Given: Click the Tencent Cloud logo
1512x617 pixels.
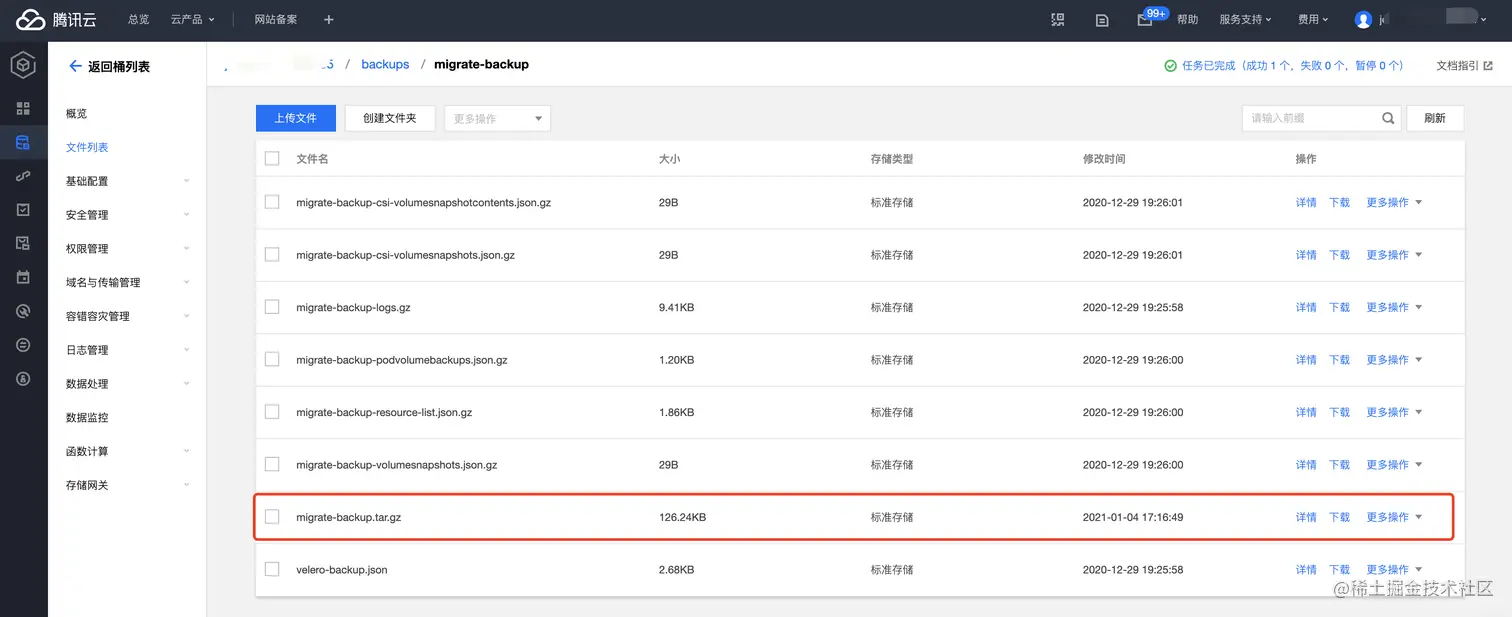Looking at the screenshot, I should [x=56, y=19].
